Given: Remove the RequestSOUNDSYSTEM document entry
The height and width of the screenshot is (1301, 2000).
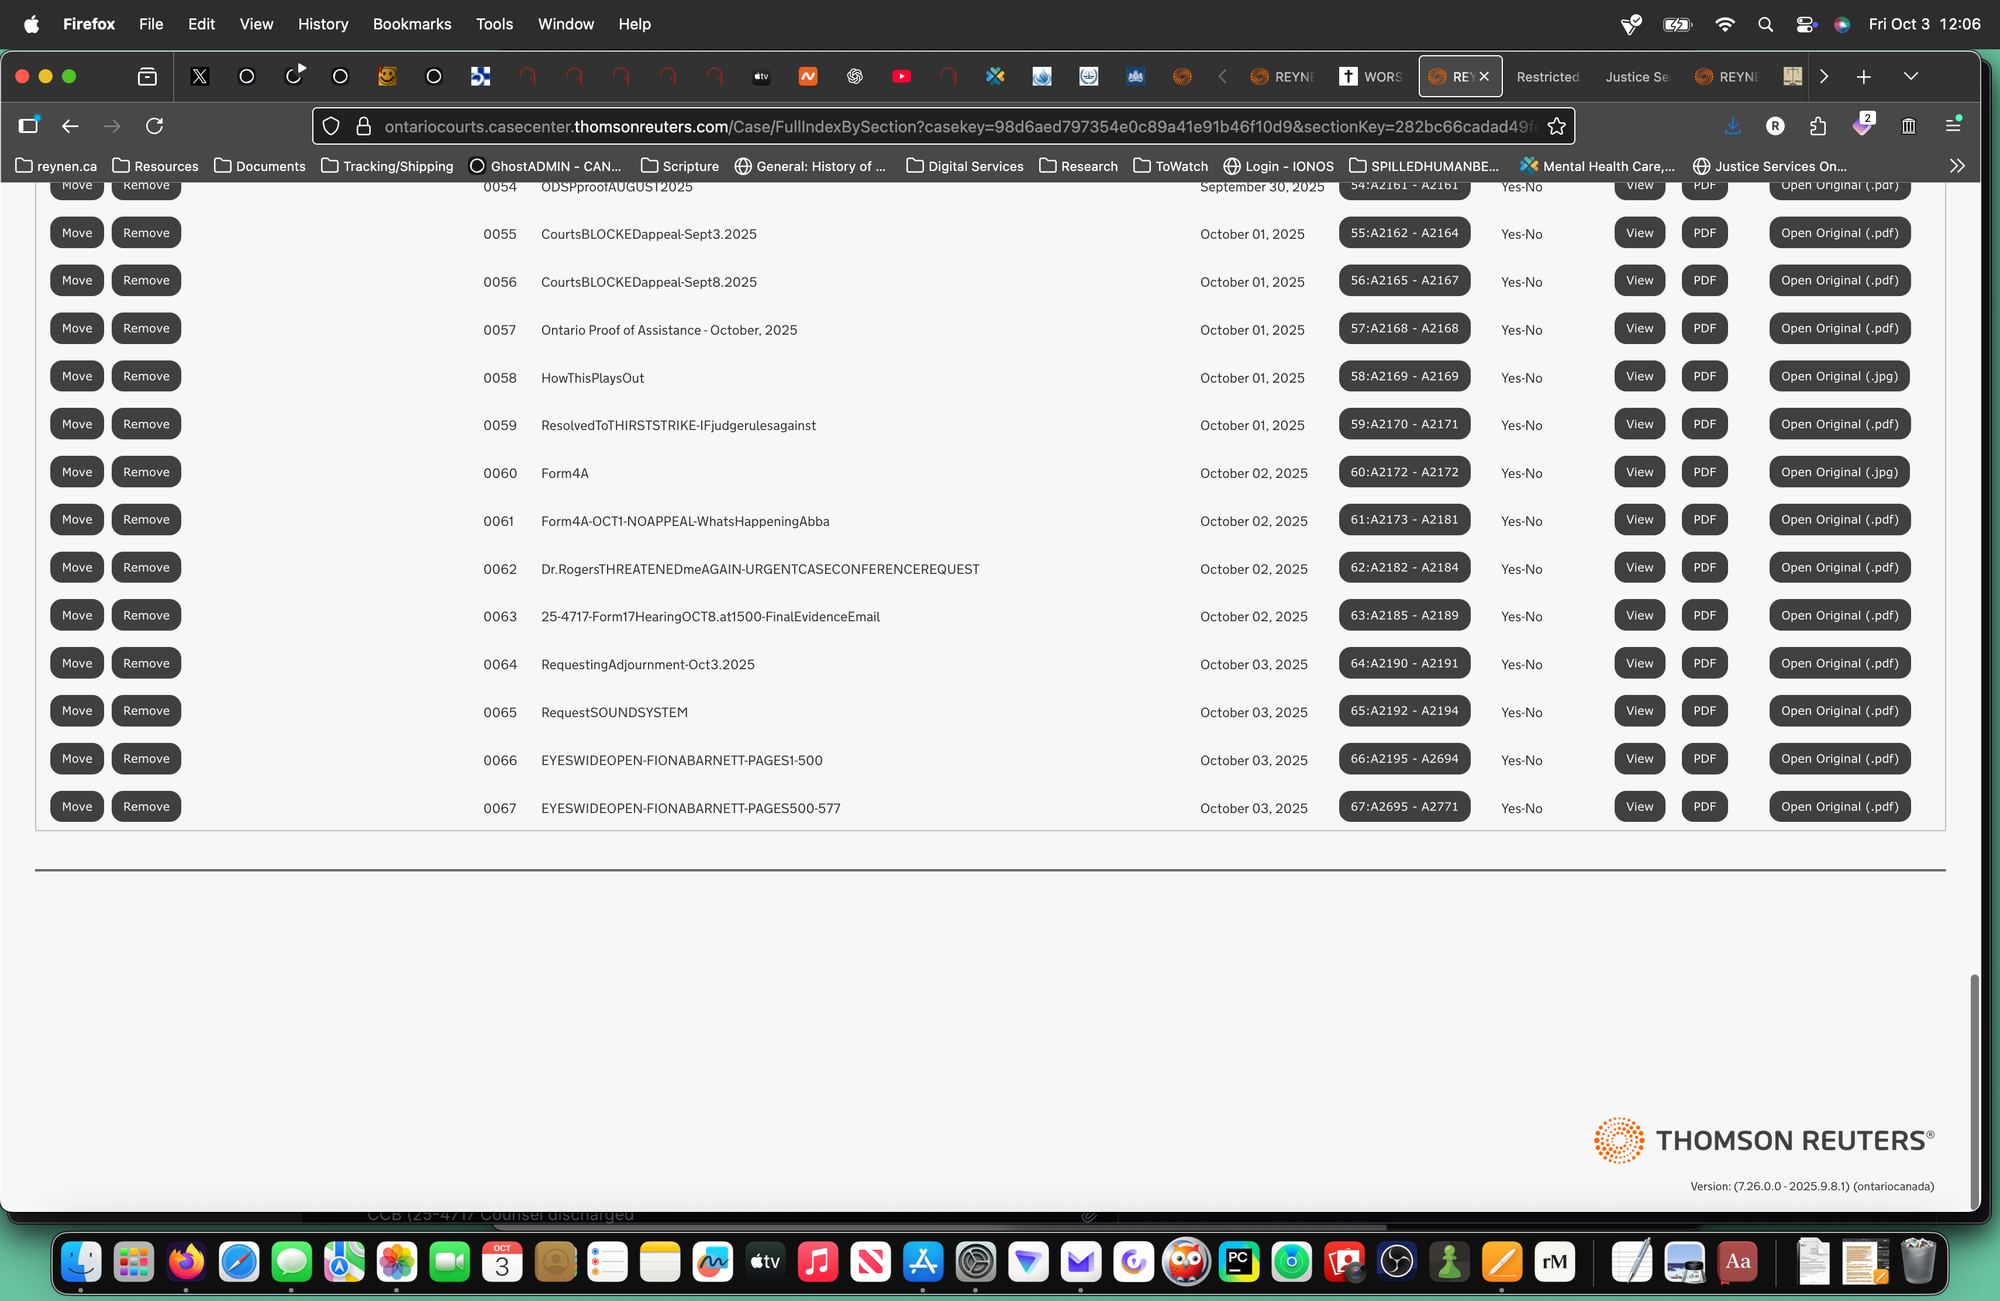Looking at the screenshot, I should 146,711.
